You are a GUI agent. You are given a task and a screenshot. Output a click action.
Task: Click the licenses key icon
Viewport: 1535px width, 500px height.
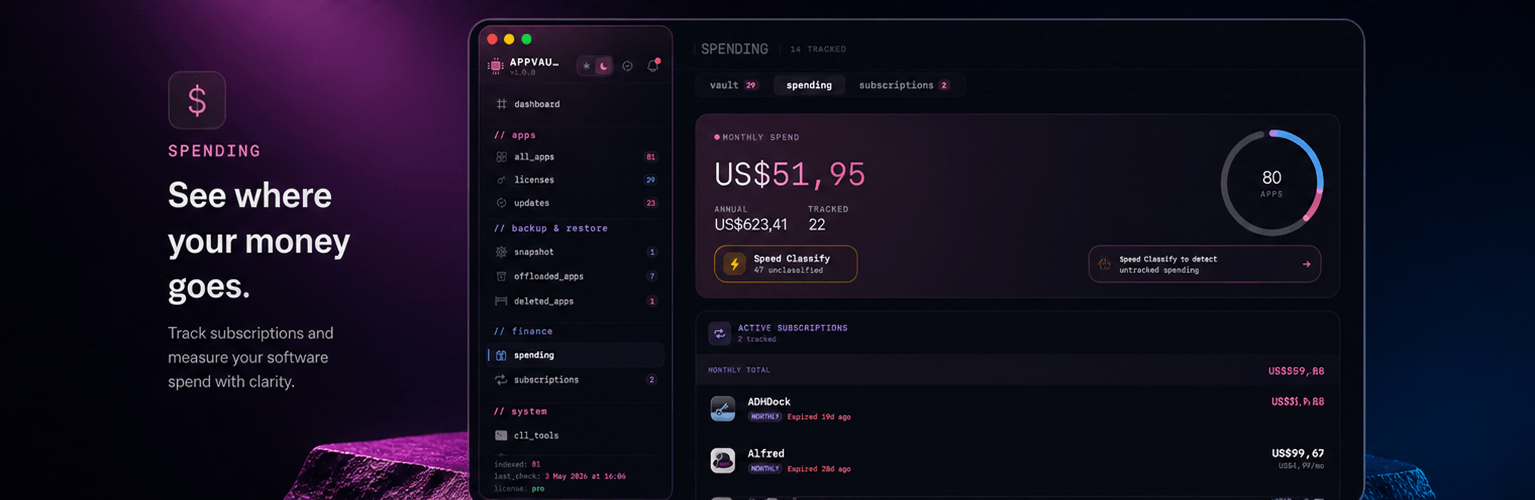[502, 180]
